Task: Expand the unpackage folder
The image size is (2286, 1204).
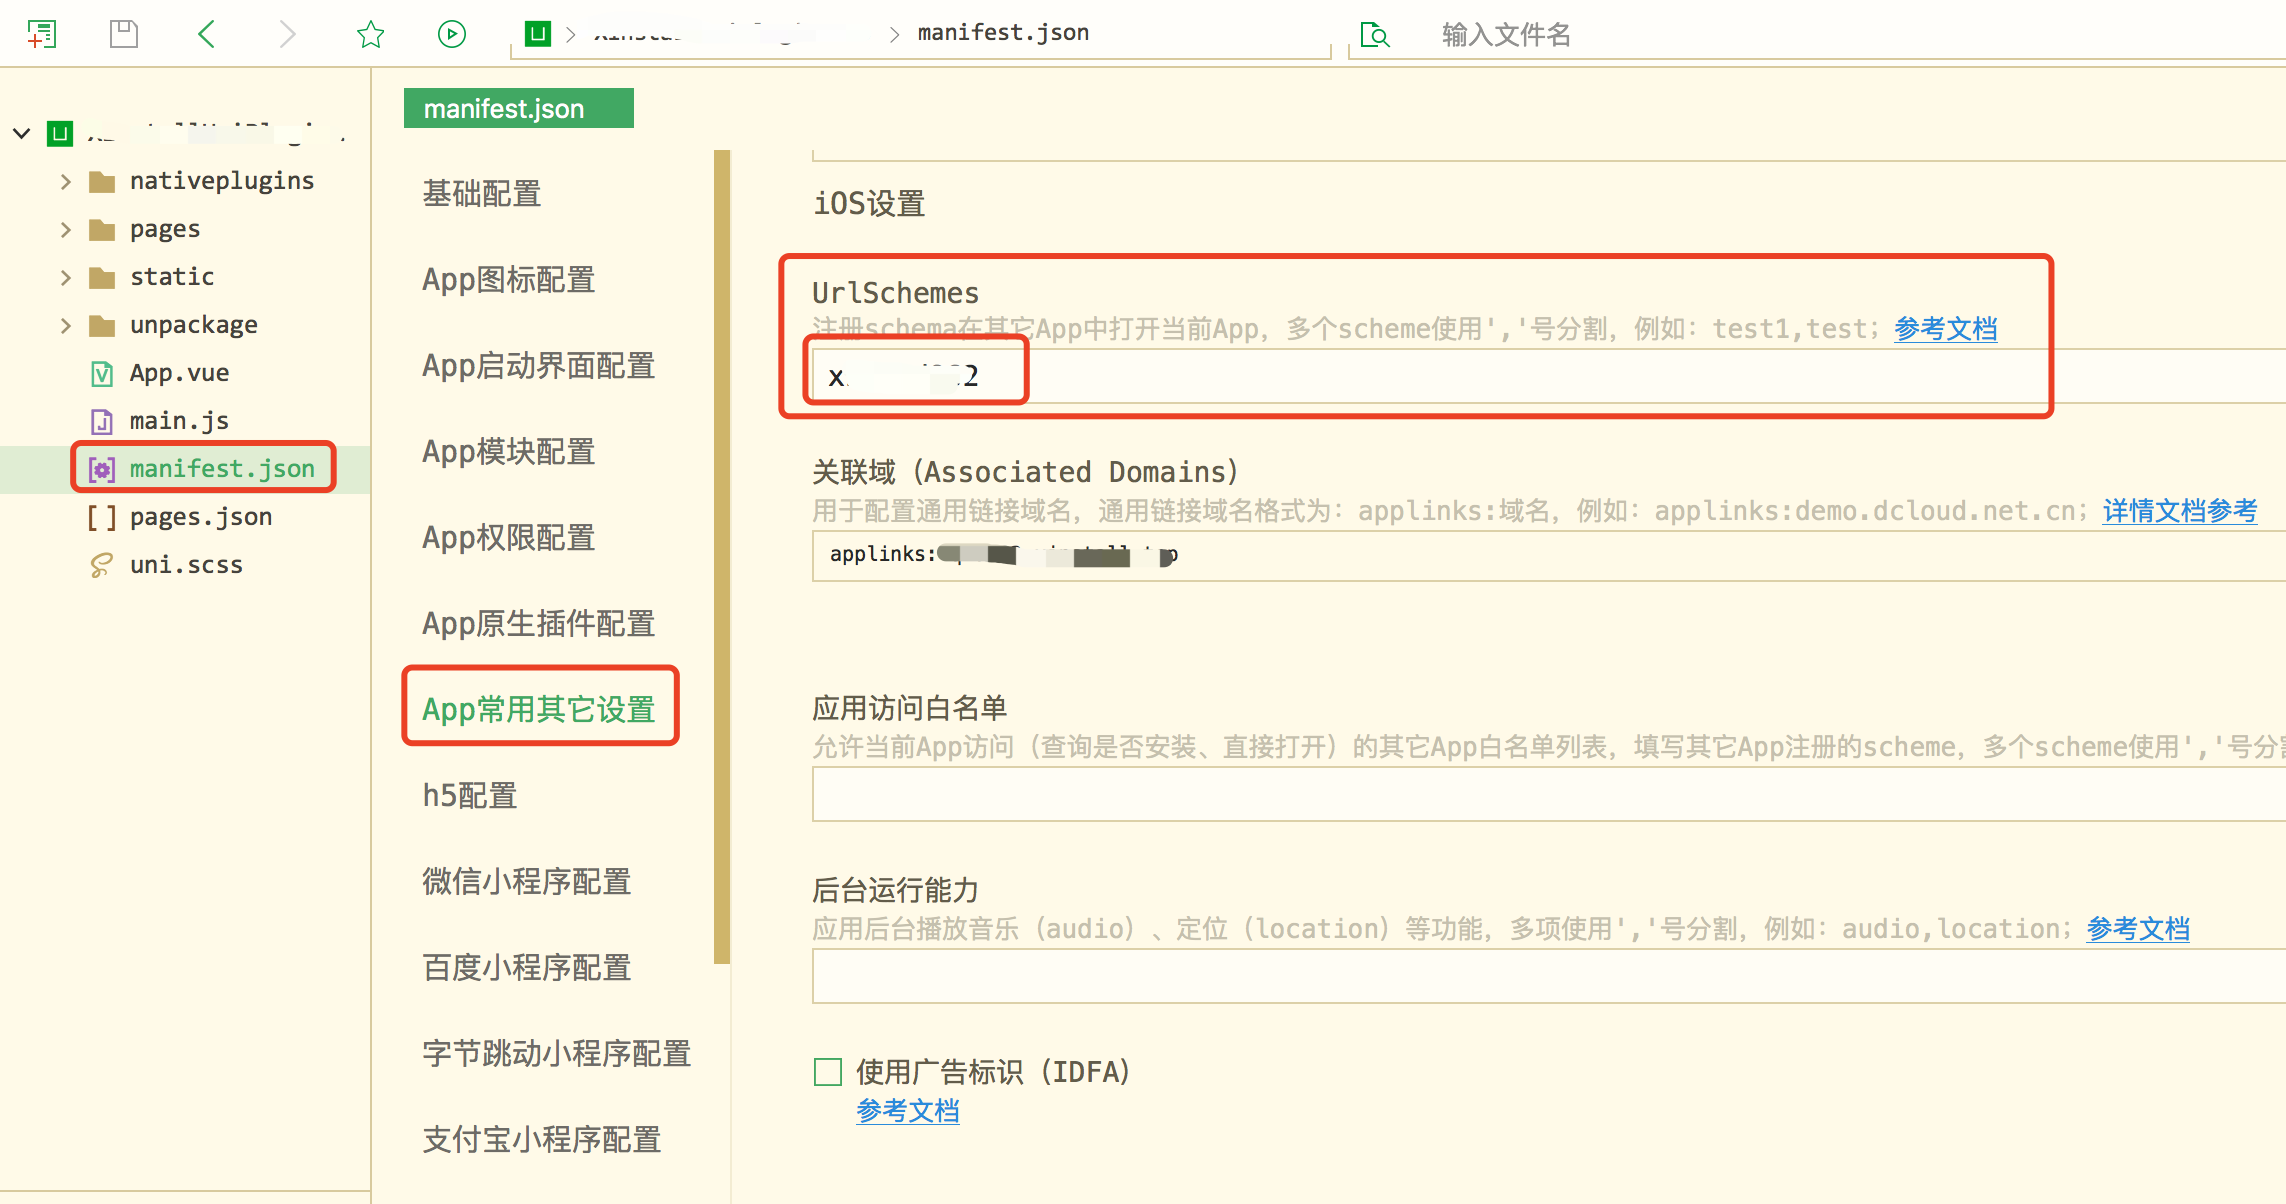Action: point(66,324)
